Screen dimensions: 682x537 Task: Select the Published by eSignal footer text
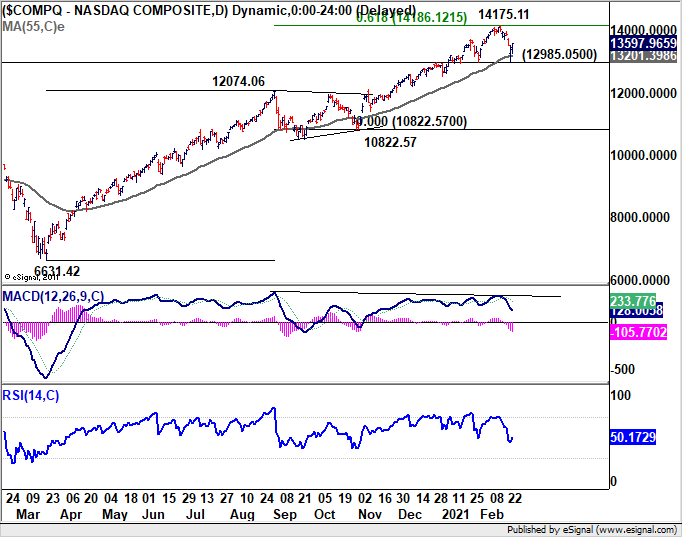click(x=592, y=530)
